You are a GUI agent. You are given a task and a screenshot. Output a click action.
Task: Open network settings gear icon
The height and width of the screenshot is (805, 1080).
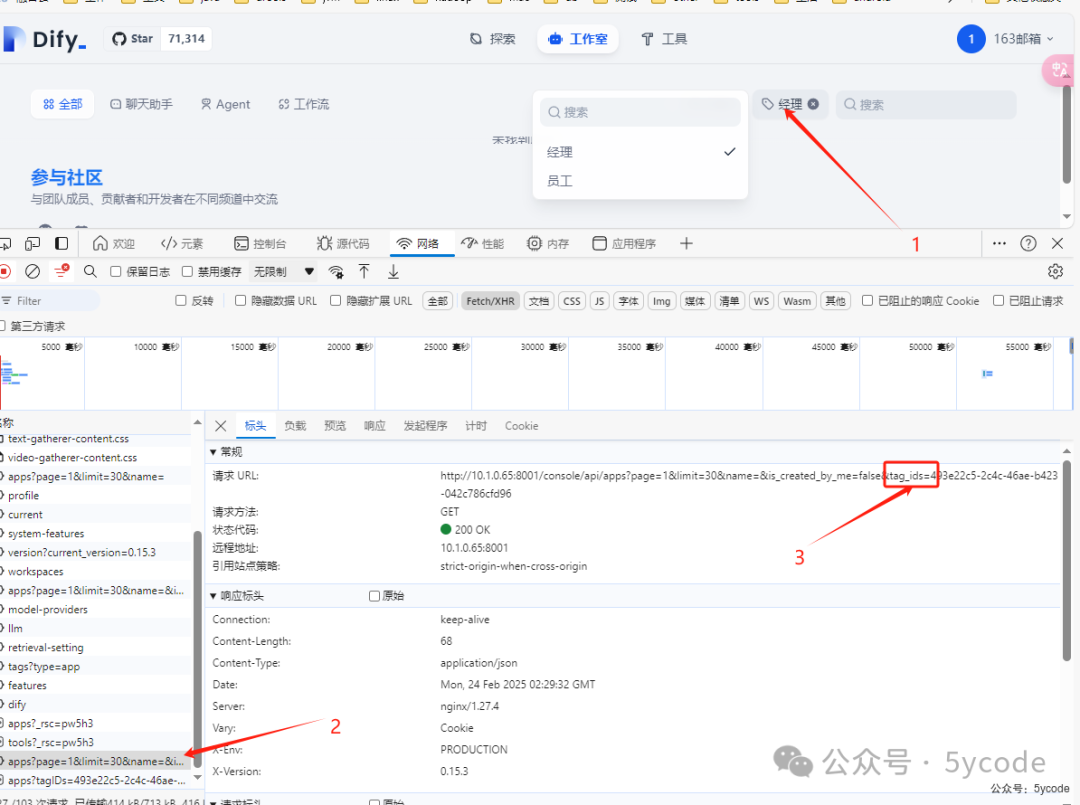click(x=1055, y=271)
